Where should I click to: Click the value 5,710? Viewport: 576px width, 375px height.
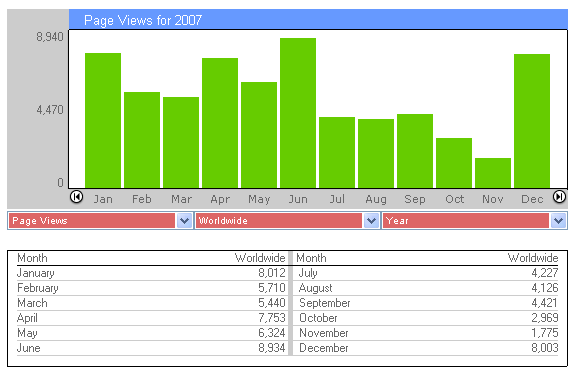point(272,288)
